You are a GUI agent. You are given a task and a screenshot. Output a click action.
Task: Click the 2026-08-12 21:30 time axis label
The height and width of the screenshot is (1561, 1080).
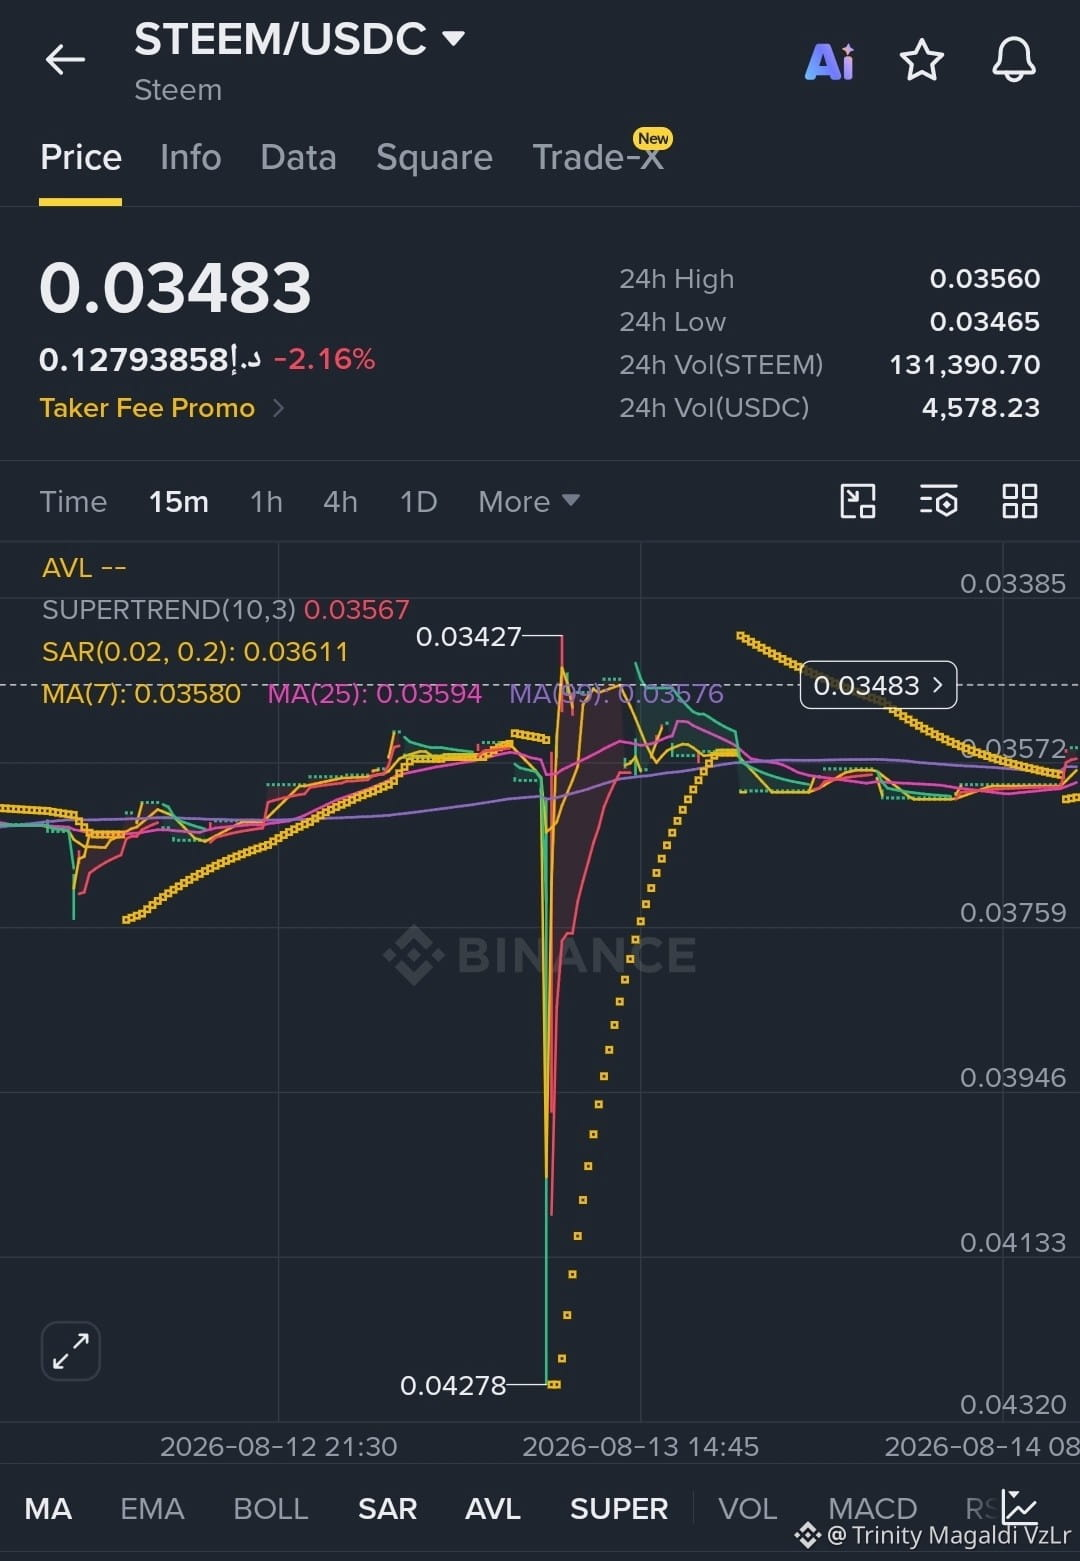279,1446
